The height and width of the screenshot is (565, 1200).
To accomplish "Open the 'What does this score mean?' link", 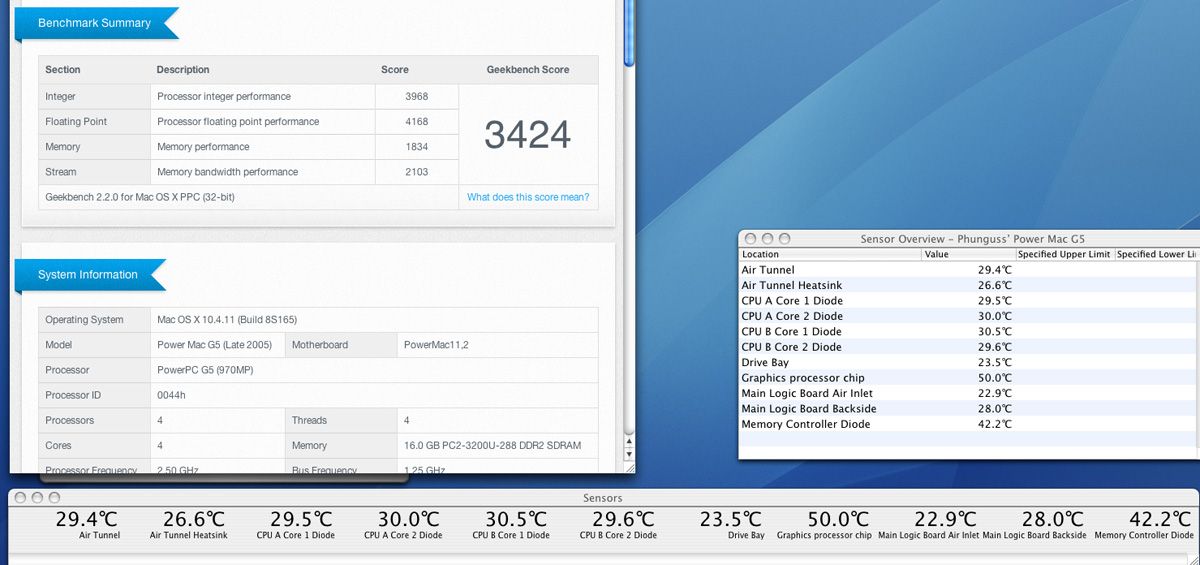I will 528,197.
